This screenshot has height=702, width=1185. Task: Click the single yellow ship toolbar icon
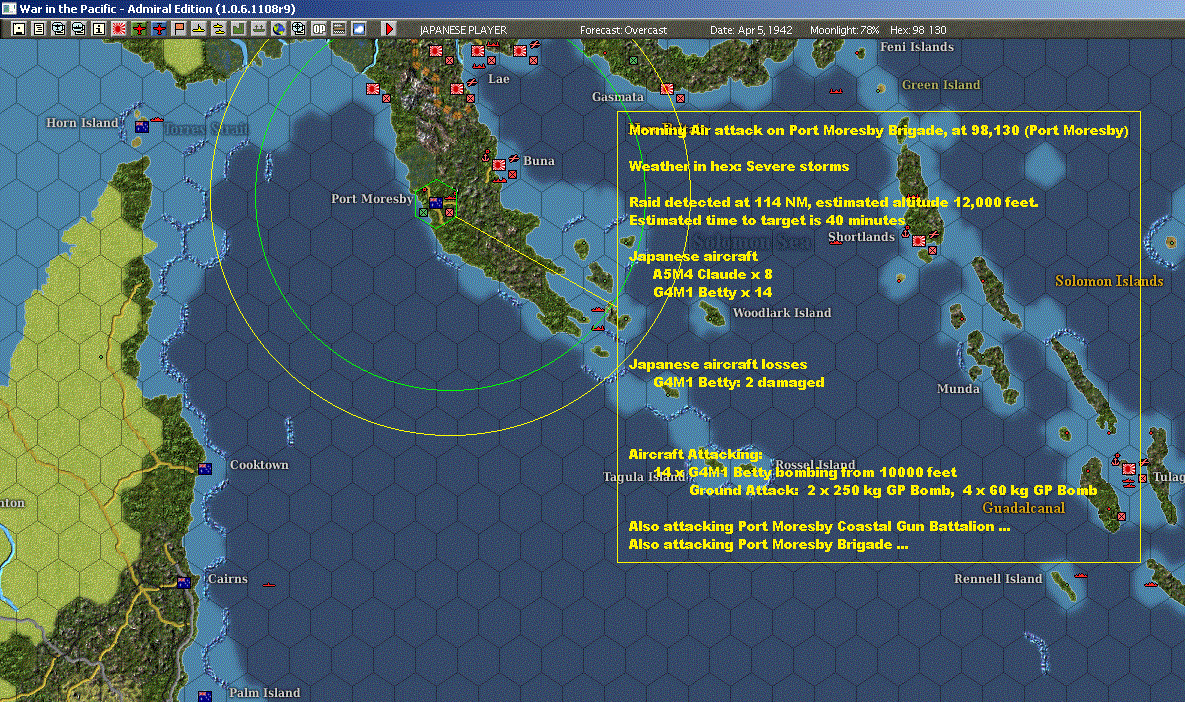(x=199, y=29)
